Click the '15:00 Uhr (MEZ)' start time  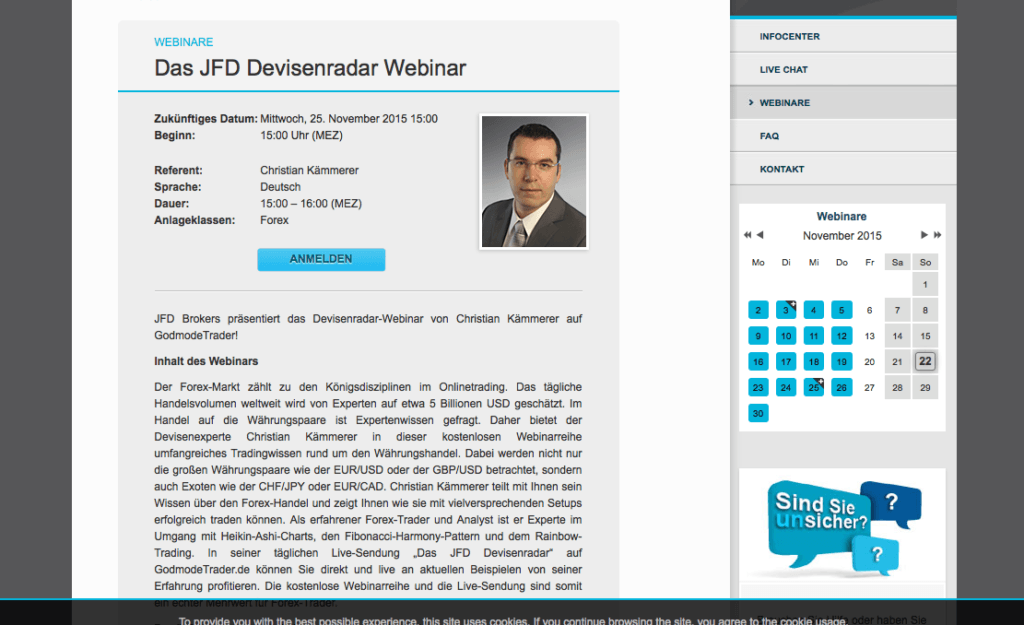pos(301,136)
